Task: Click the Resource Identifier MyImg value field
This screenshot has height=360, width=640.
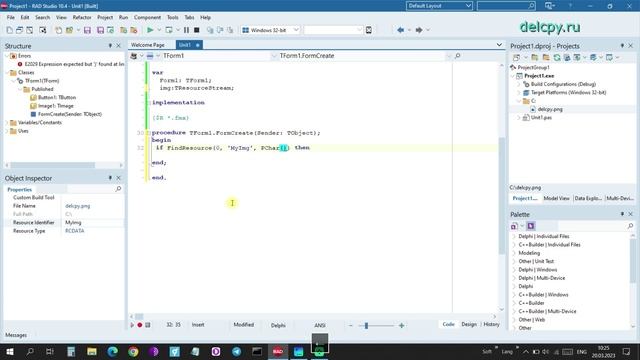Action: [x=93, y=222]
